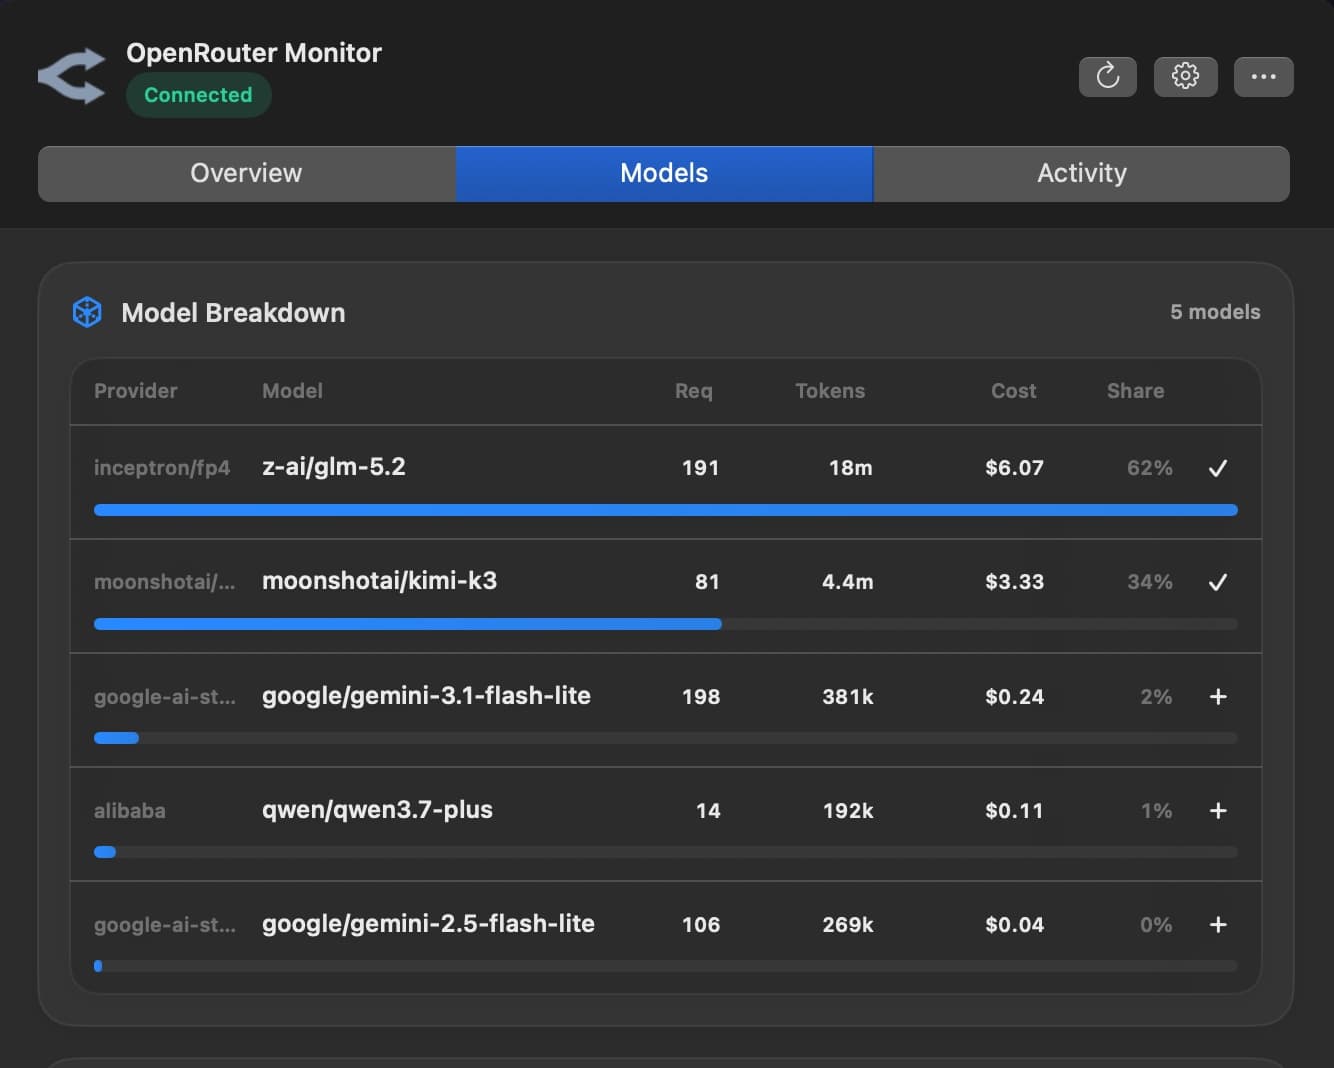Click the moonshotai/kimi-k3 share progress bar
1334x1068 pixels.
coord(666,624)
